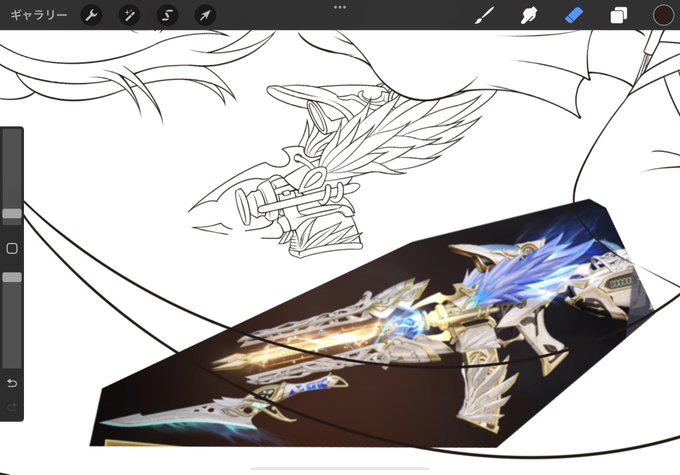Open the Adjustments magic wand menu

pyautogui.click(x=129, y=16)
